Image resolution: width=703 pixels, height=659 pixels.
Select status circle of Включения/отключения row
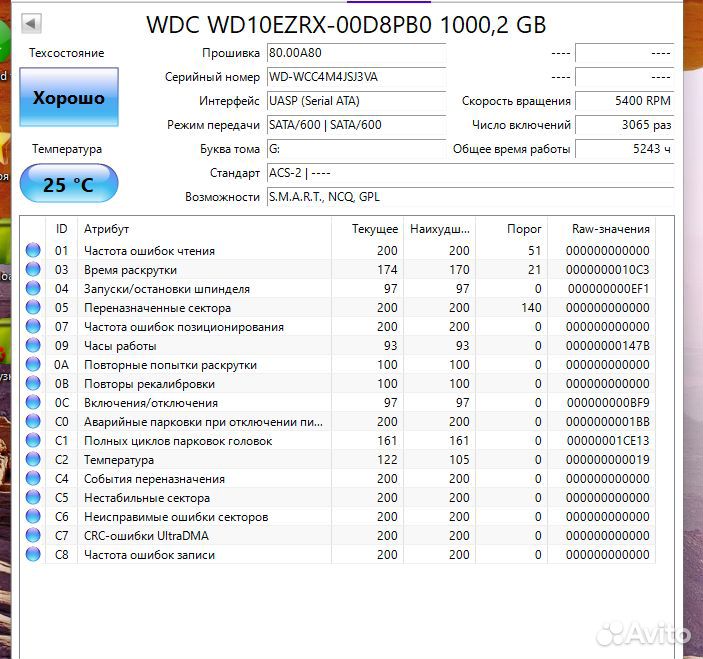[33, 402]
